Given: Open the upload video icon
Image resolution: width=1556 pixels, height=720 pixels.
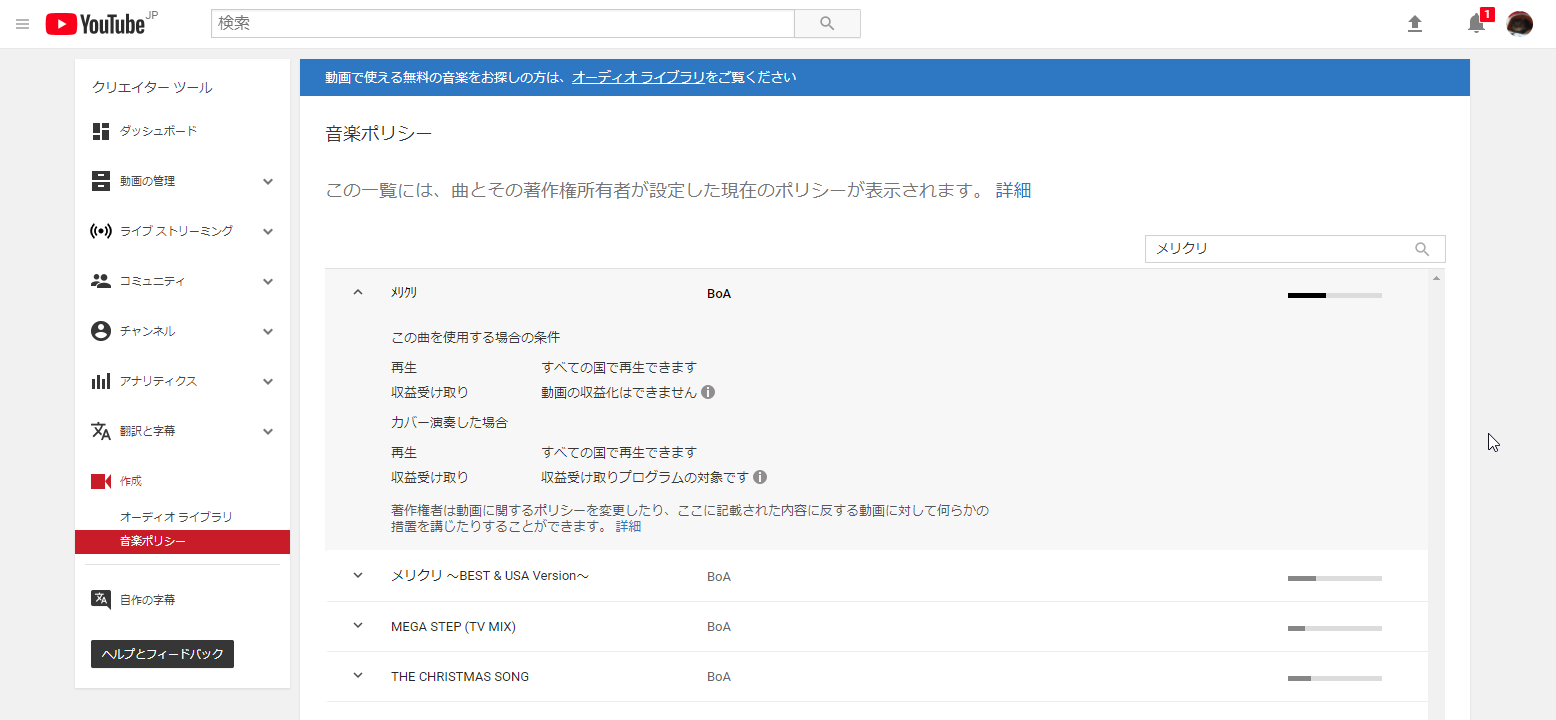Looking at the screenshot, I should pos(1415,24).
